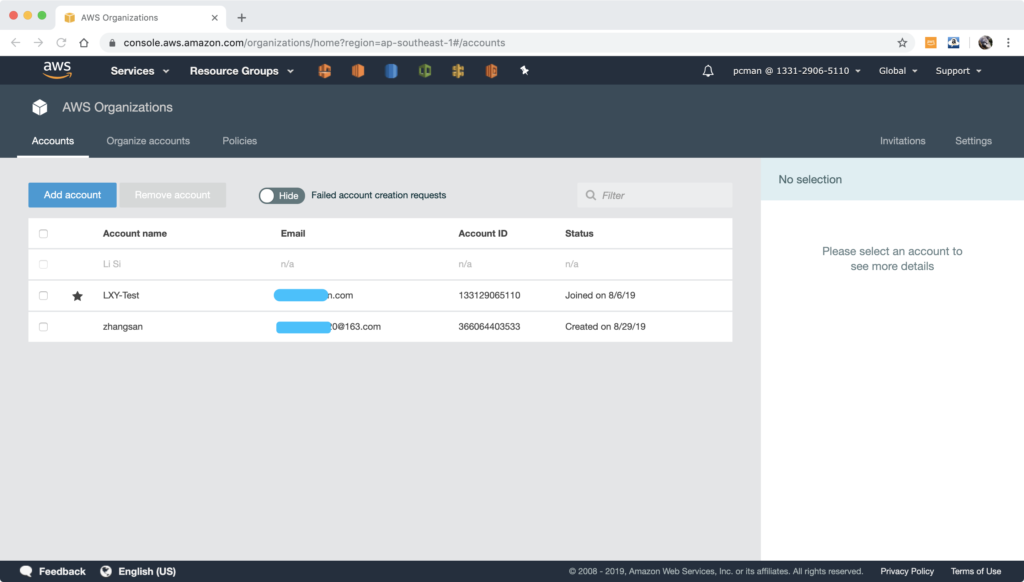
Task: Open the pcman account dropdown
Action: pos(797,71)
